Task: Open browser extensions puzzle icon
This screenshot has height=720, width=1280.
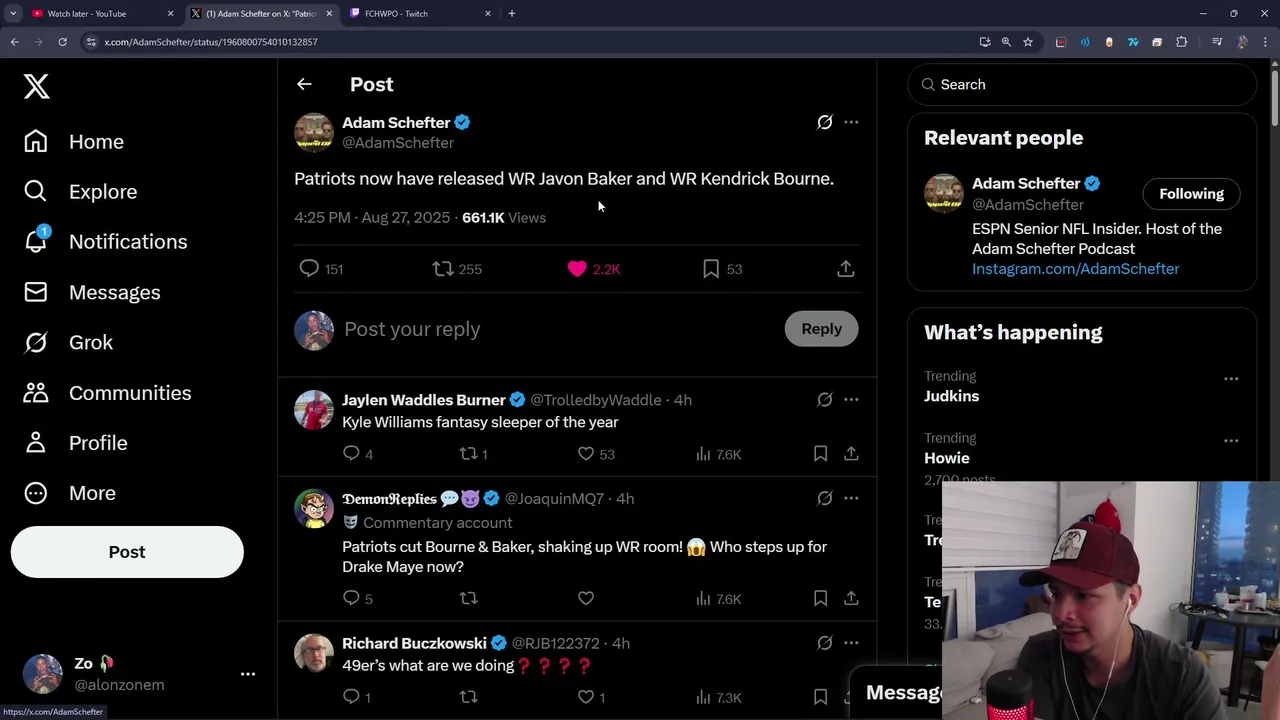Action: [1182, 42]
